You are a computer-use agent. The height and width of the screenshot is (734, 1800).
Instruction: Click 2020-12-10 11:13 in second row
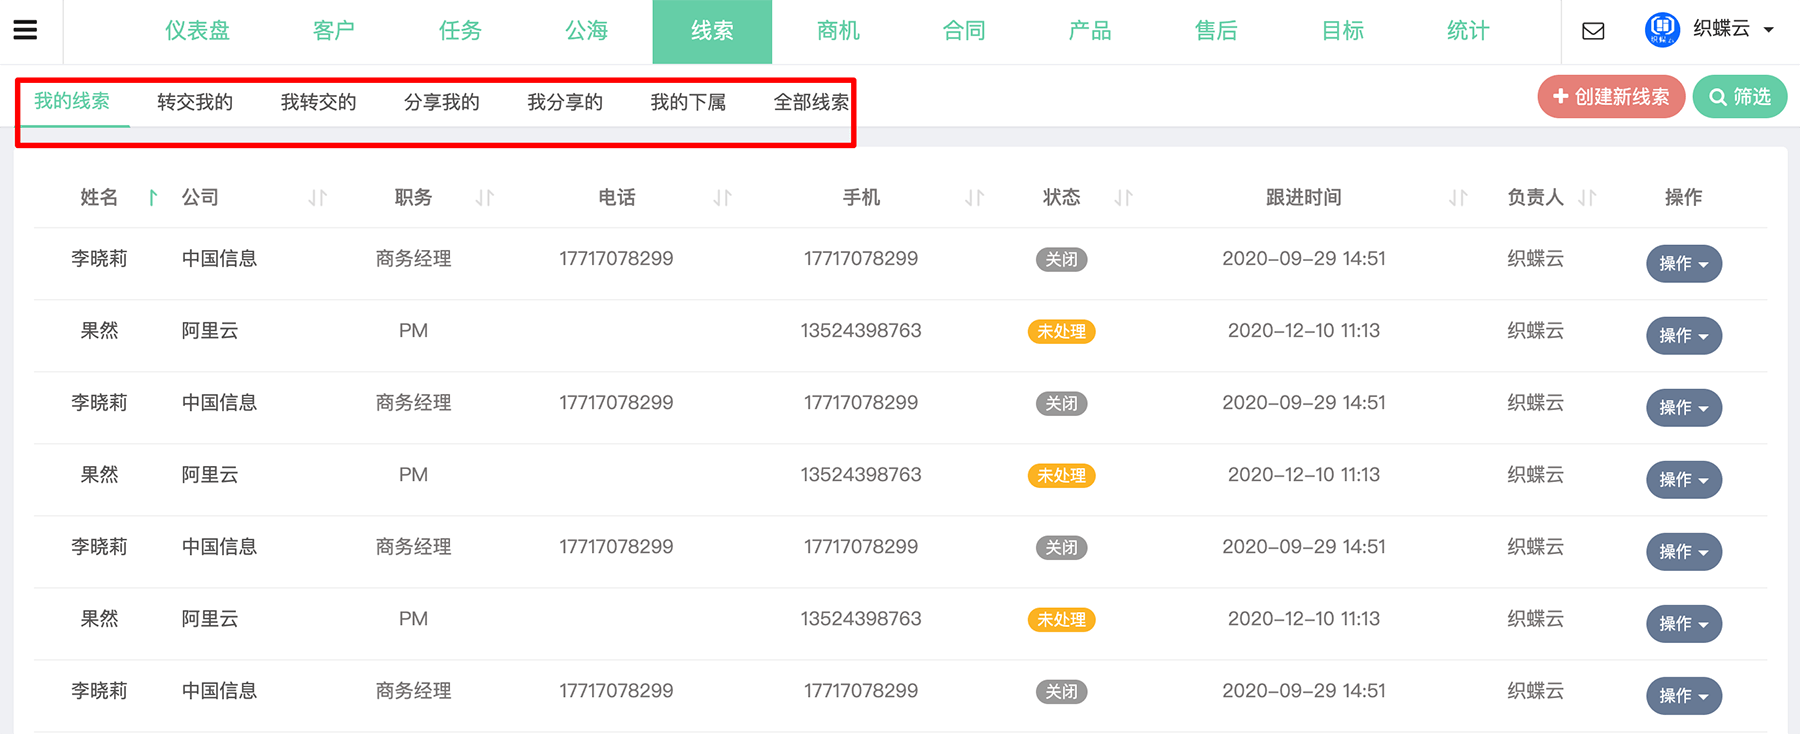tap(1304, 331)
